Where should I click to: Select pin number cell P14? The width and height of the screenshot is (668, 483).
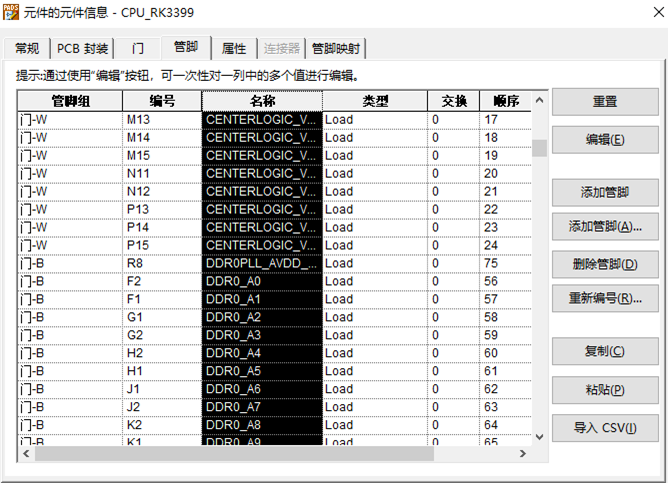pyautogui.click(x=162, y=227)
